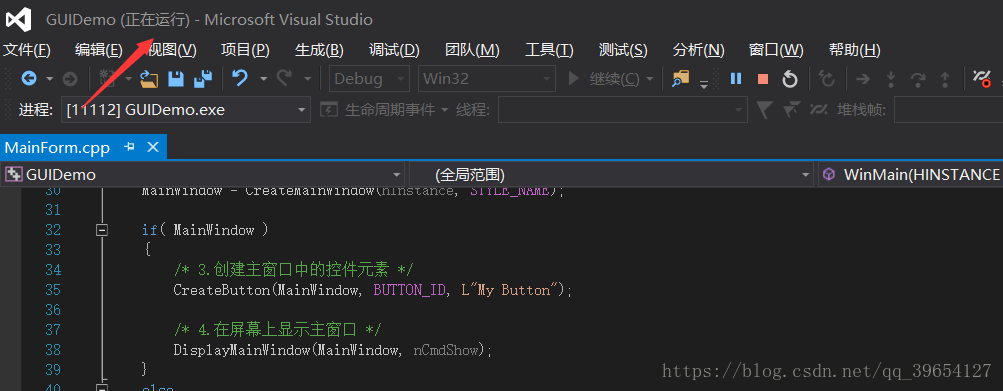1003x391 pixels.
Task: Click the Open File folder icon
Action: click(x=149, y=79)
